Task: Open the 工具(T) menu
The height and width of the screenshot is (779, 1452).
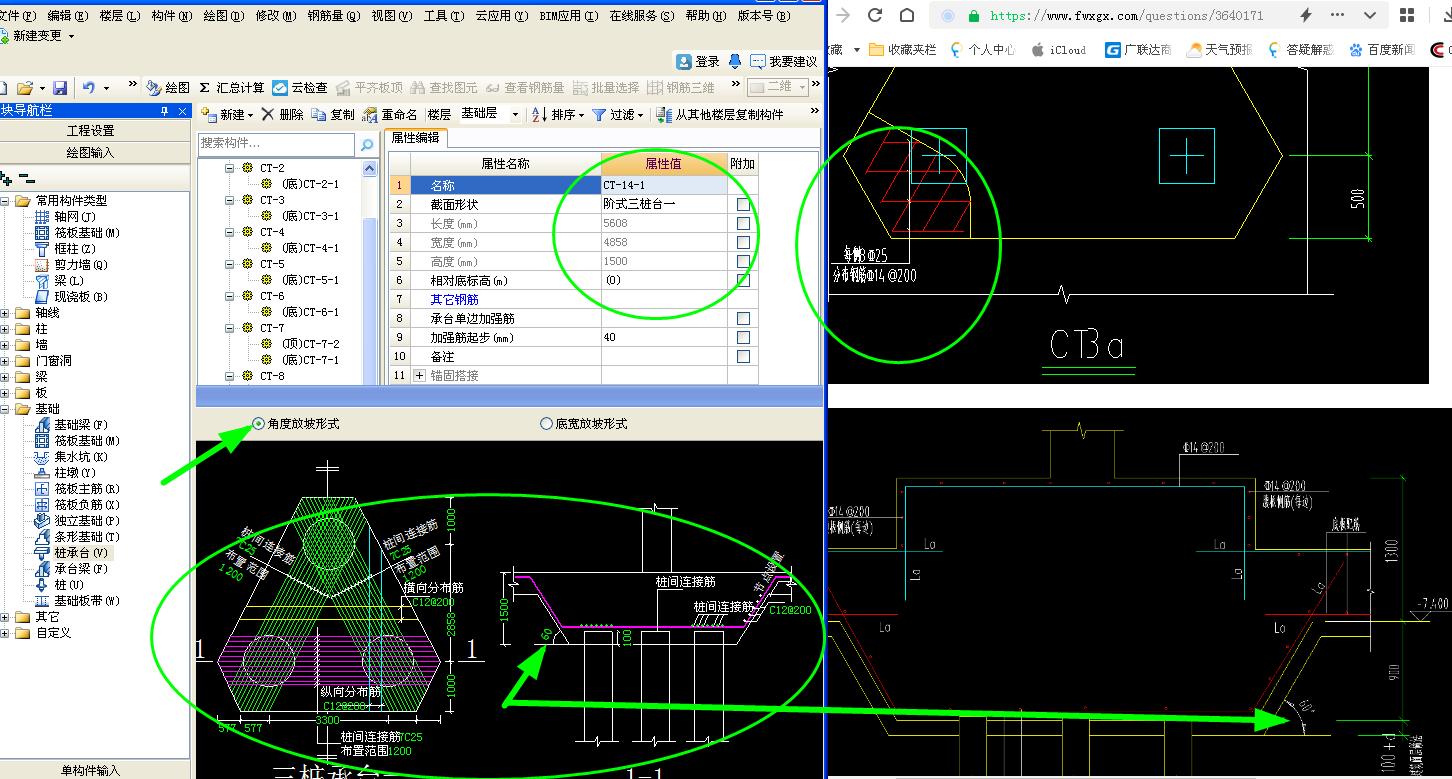Action: click(444, 16)
